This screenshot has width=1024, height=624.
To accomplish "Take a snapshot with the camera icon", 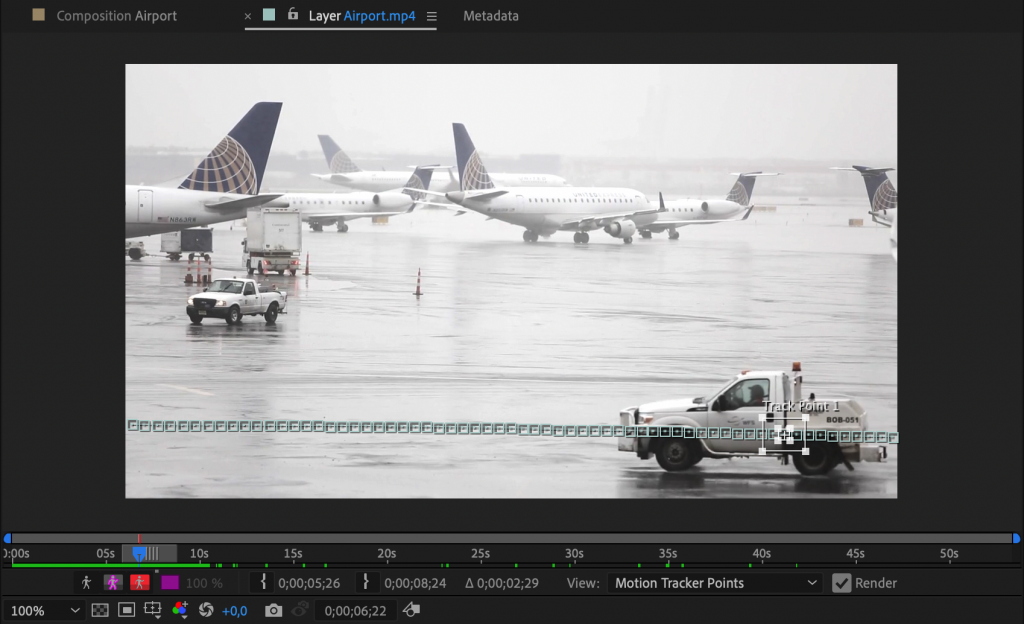I will (273, 610).
